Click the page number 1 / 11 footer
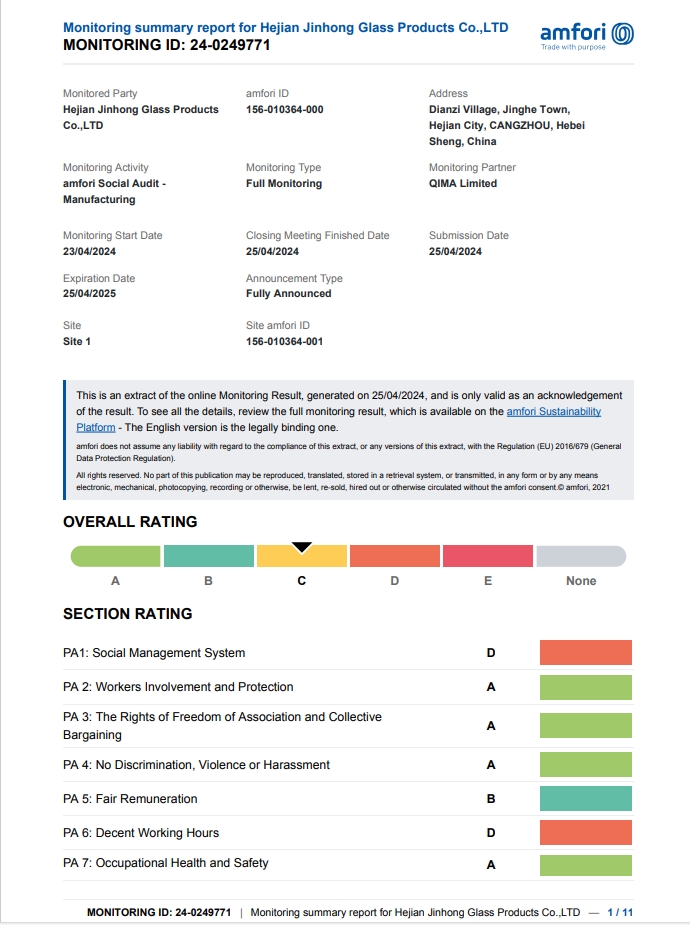This screenshot has width=690, height=925. (x=620, y=912)
